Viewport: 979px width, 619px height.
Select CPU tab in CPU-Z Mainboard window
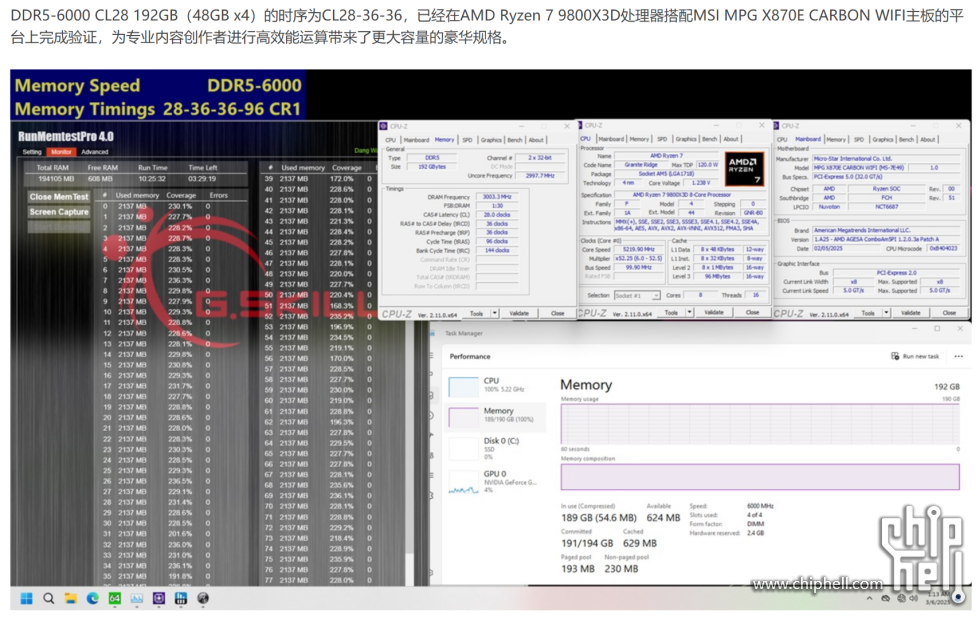(782, 140)
